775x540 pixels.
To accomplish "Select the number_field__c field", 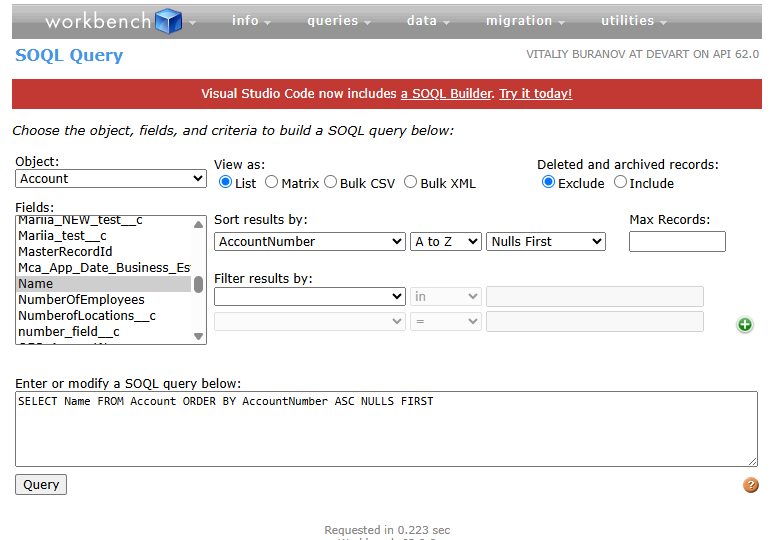I will point(104,332).
